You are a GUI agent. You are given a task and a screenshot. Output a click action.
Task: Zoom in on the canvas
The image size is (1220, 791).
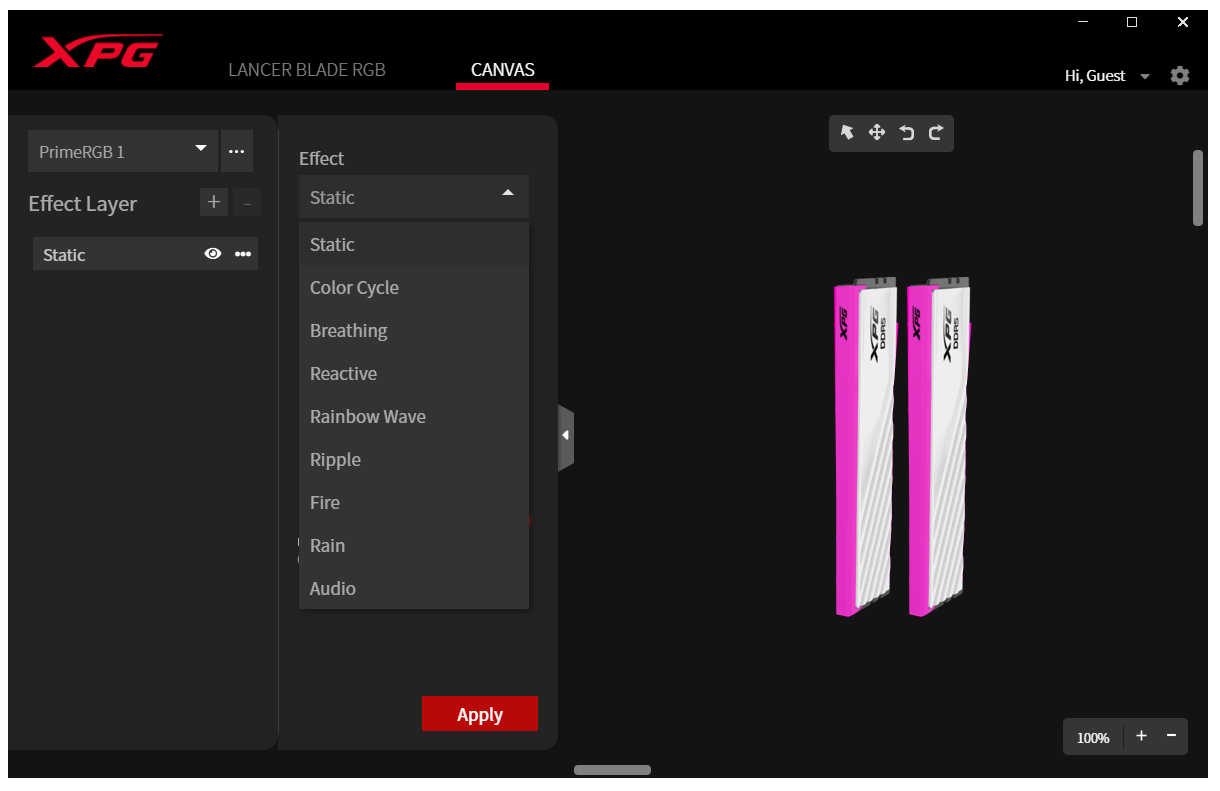(1141, 737)
